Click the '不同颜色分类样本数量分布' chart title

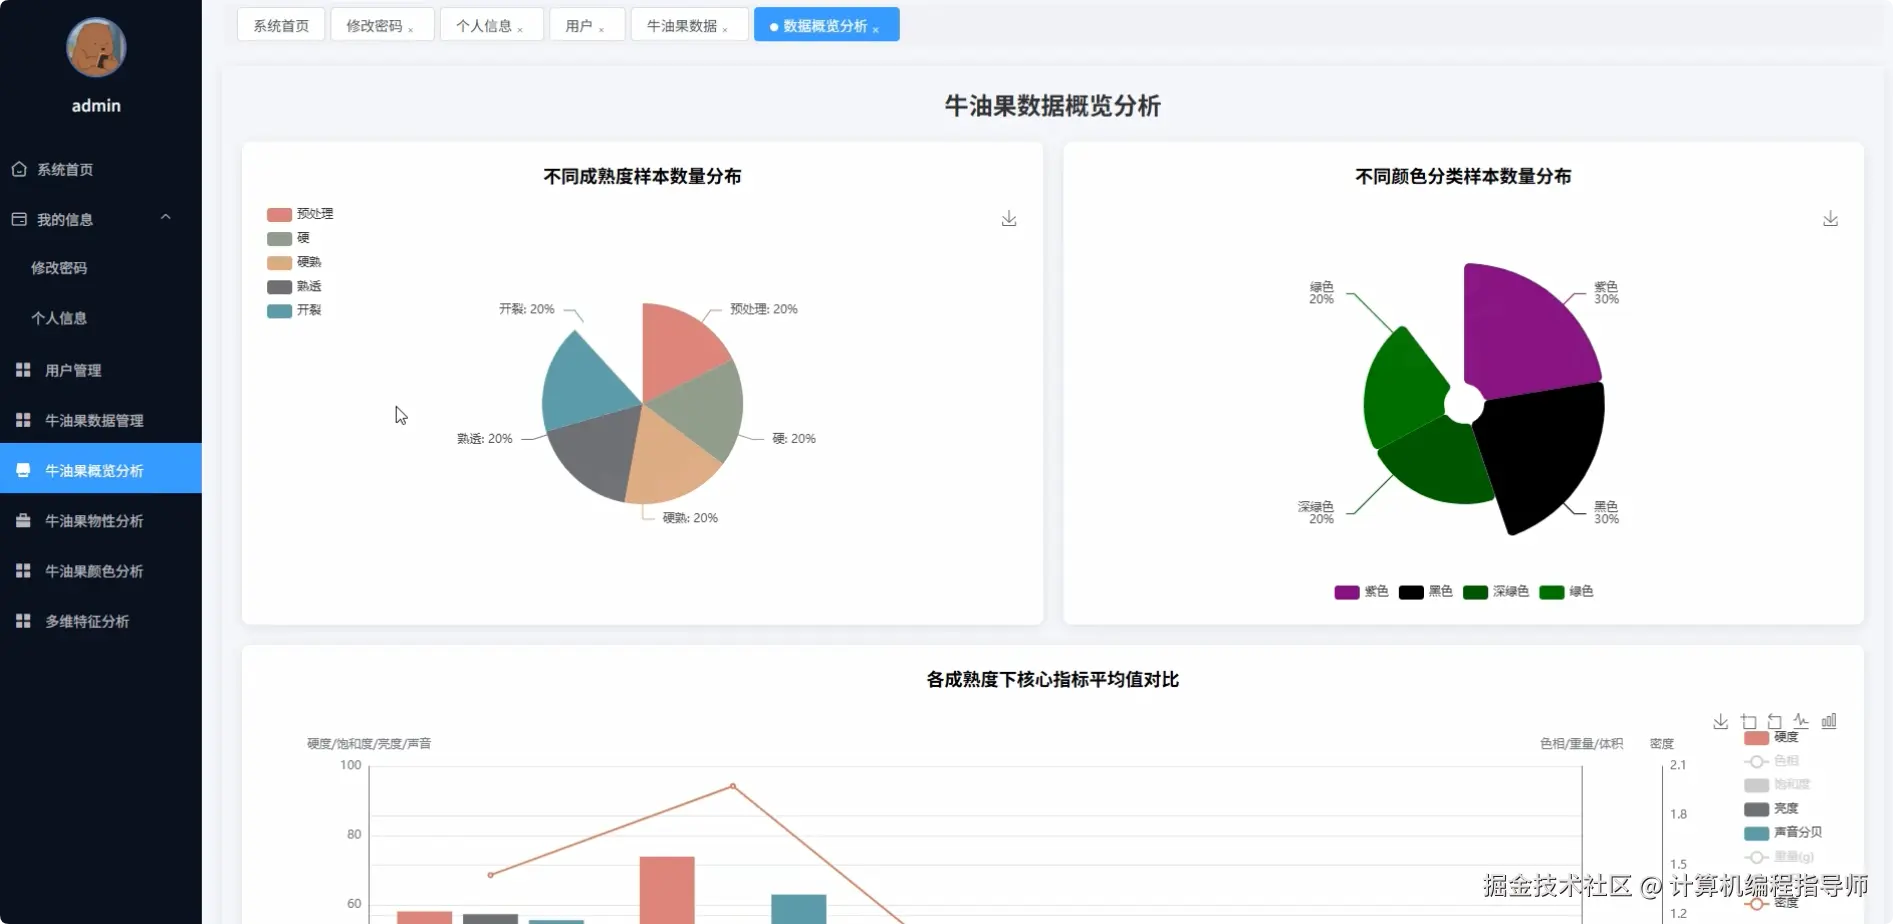point(1463,176)
